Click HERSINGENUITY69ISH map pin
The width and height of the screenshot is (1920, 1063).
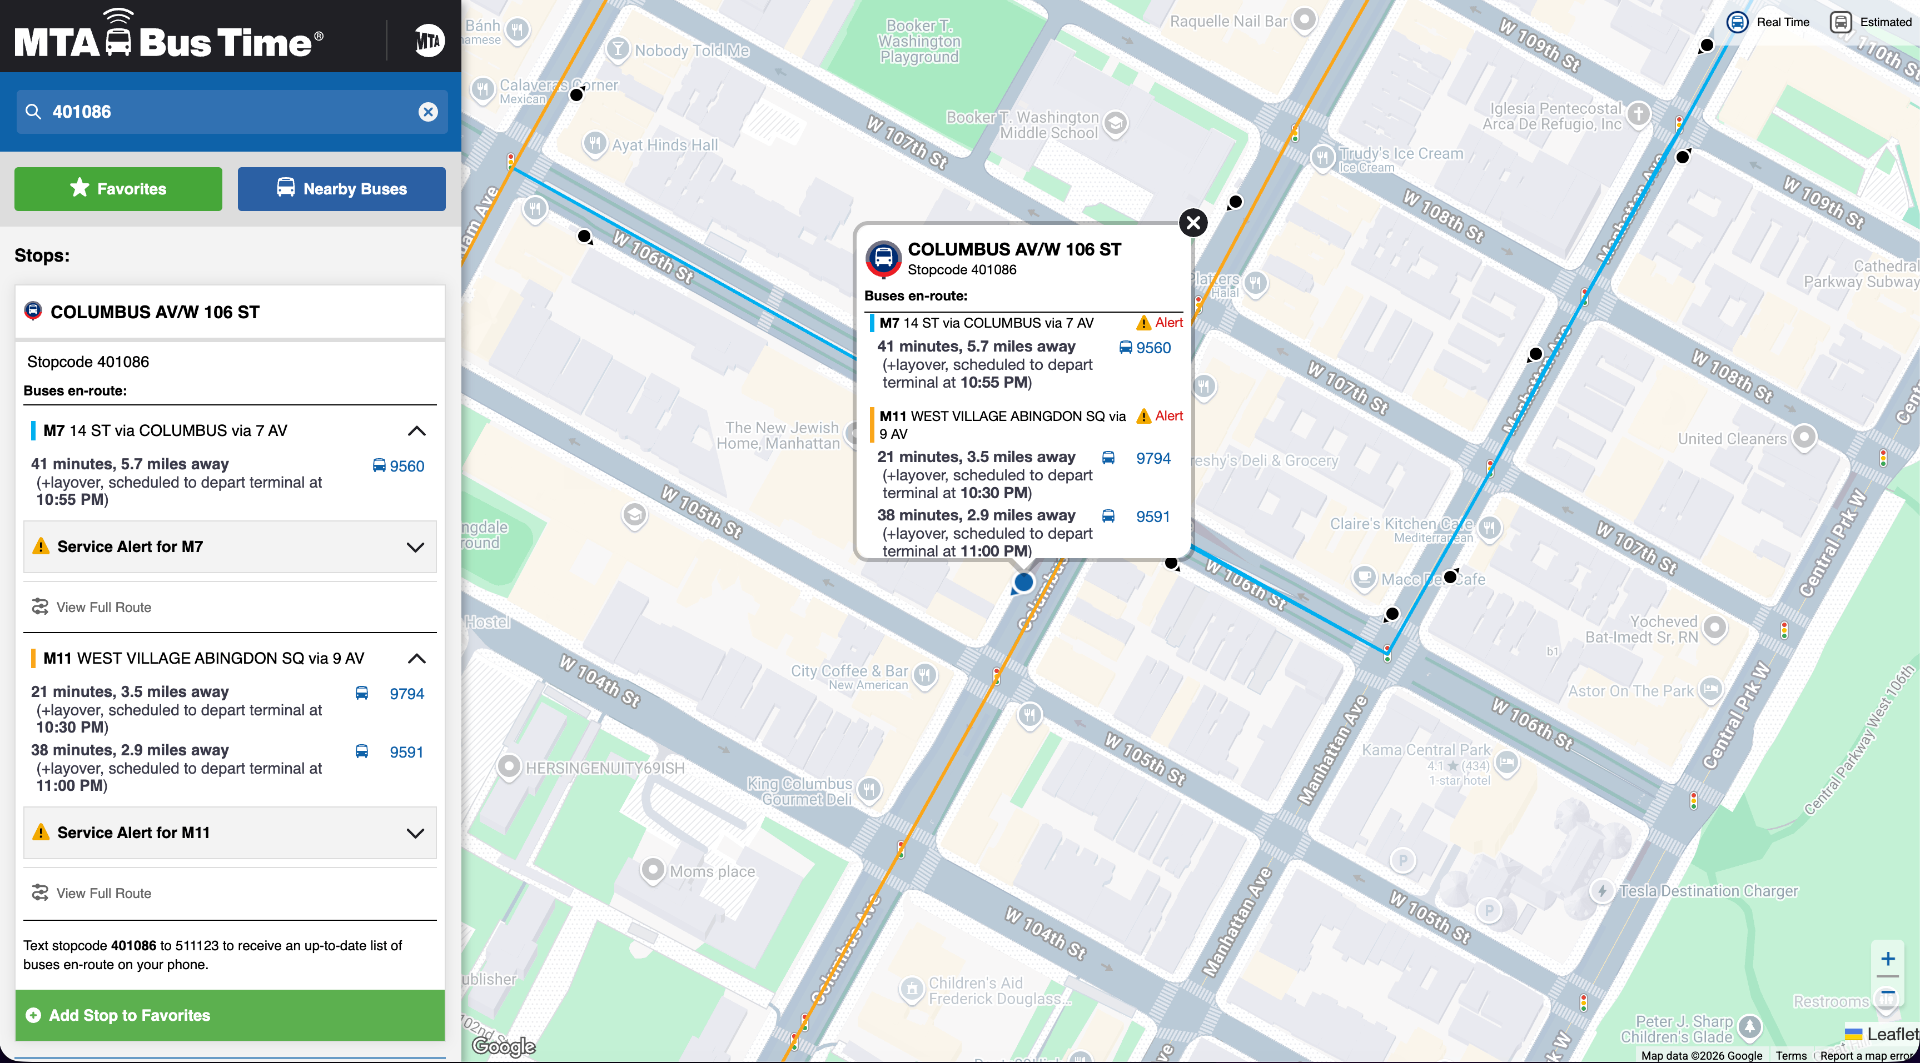(509, 767)
